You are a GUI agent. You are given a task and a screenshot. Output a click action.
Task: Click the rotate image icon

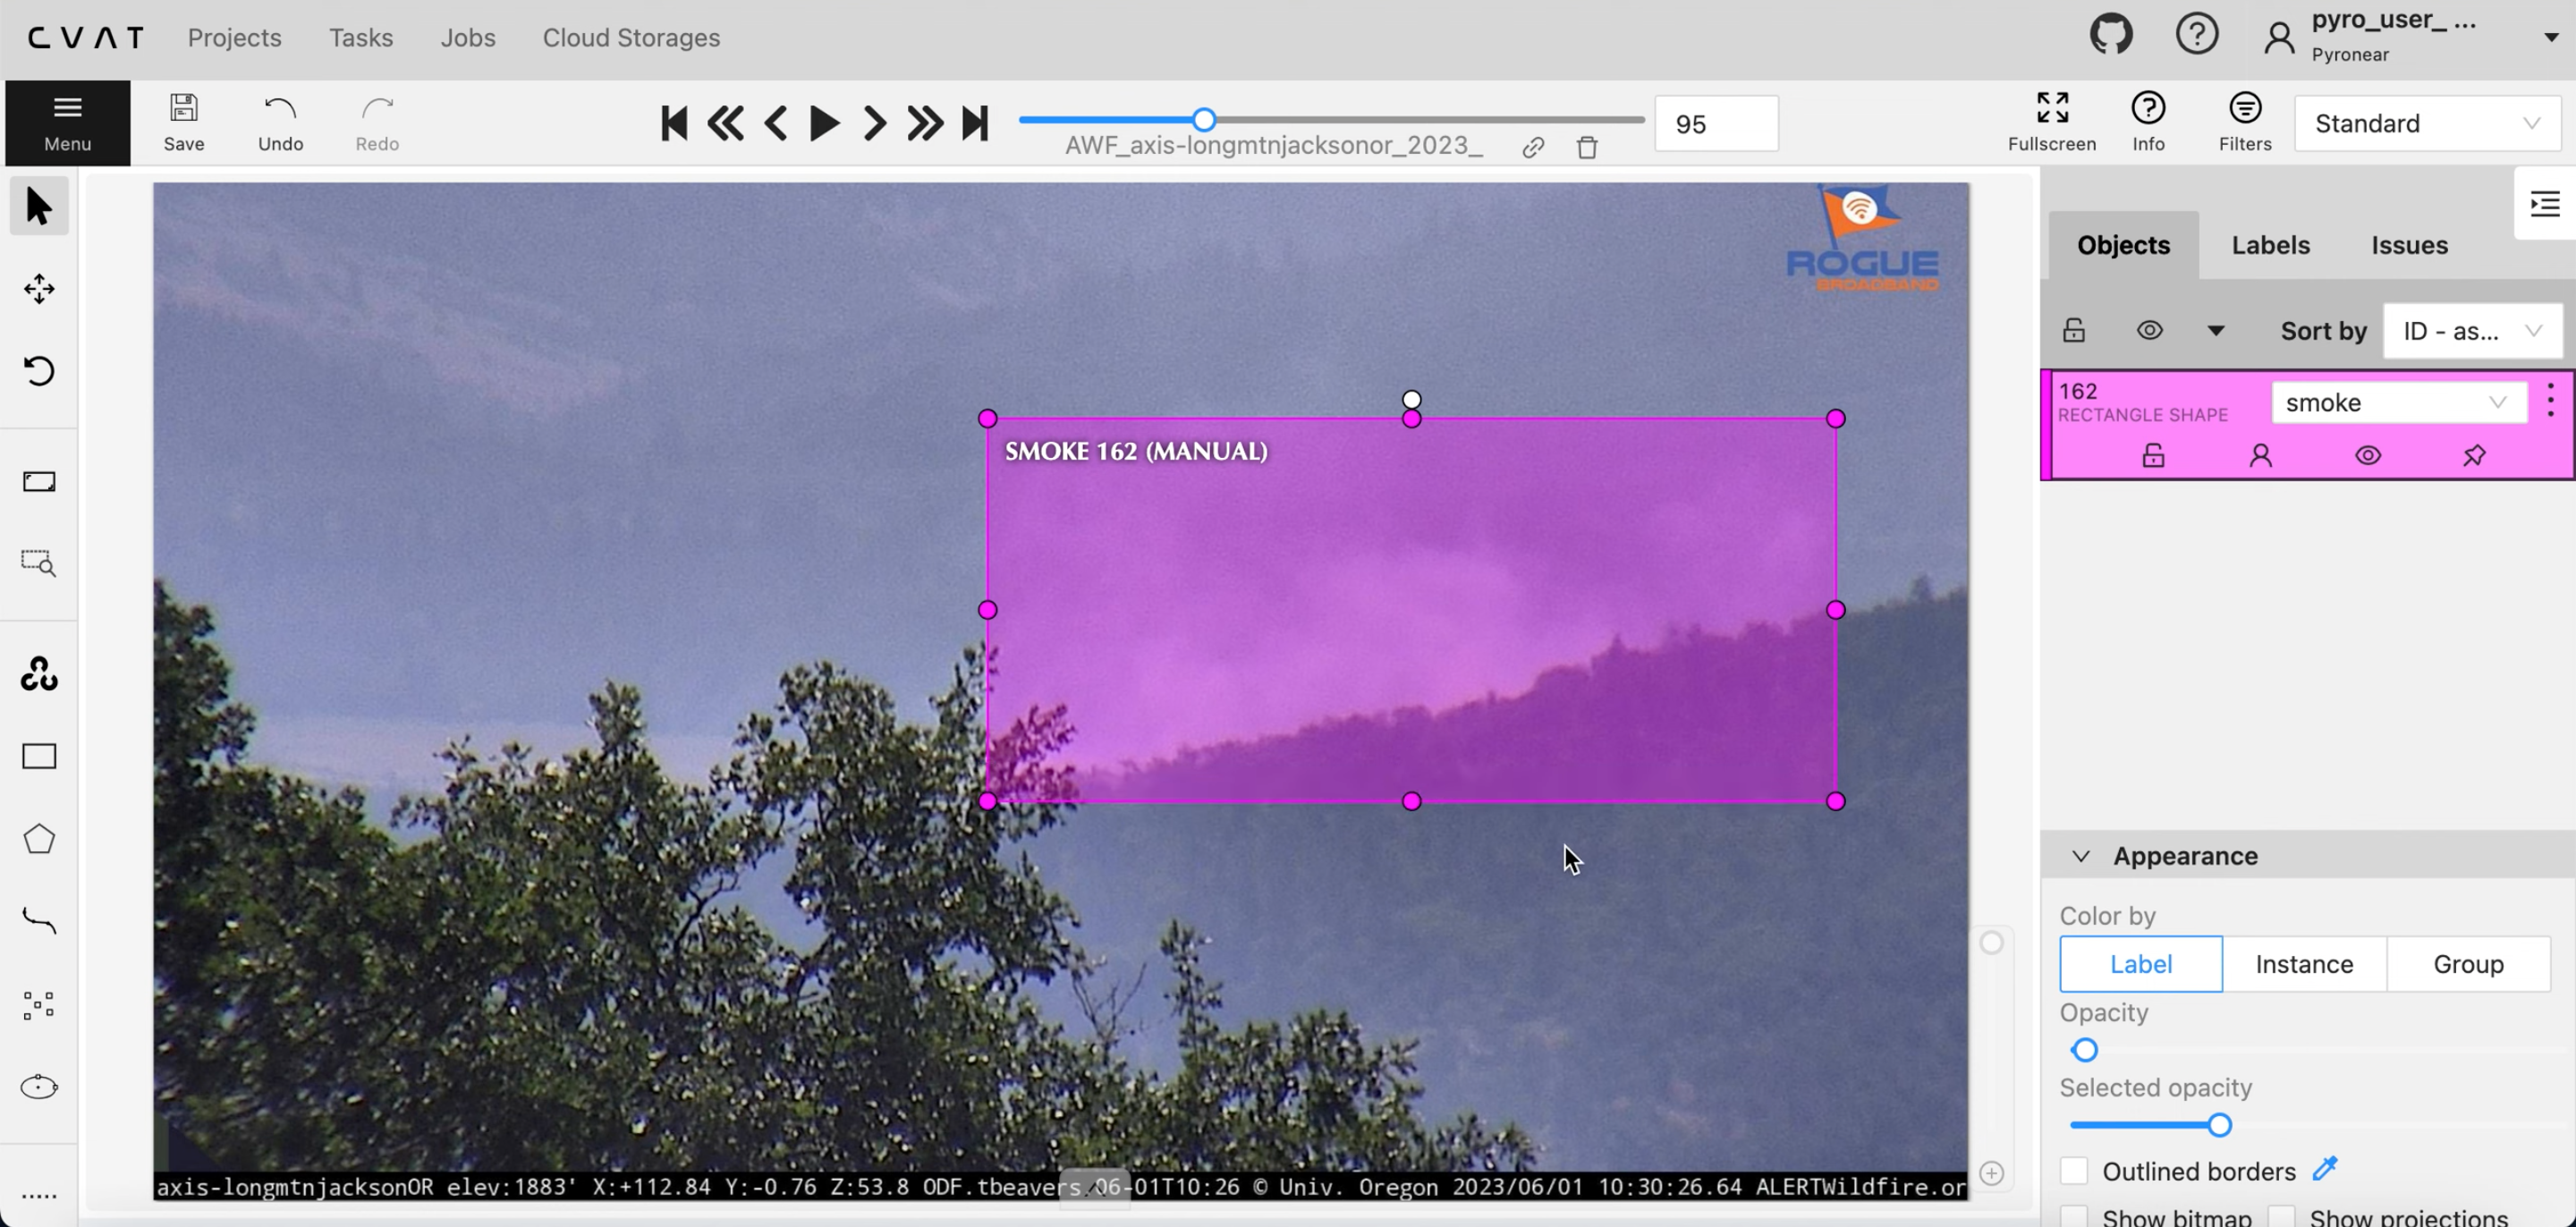pyautogui.click(x=39, y=371)
